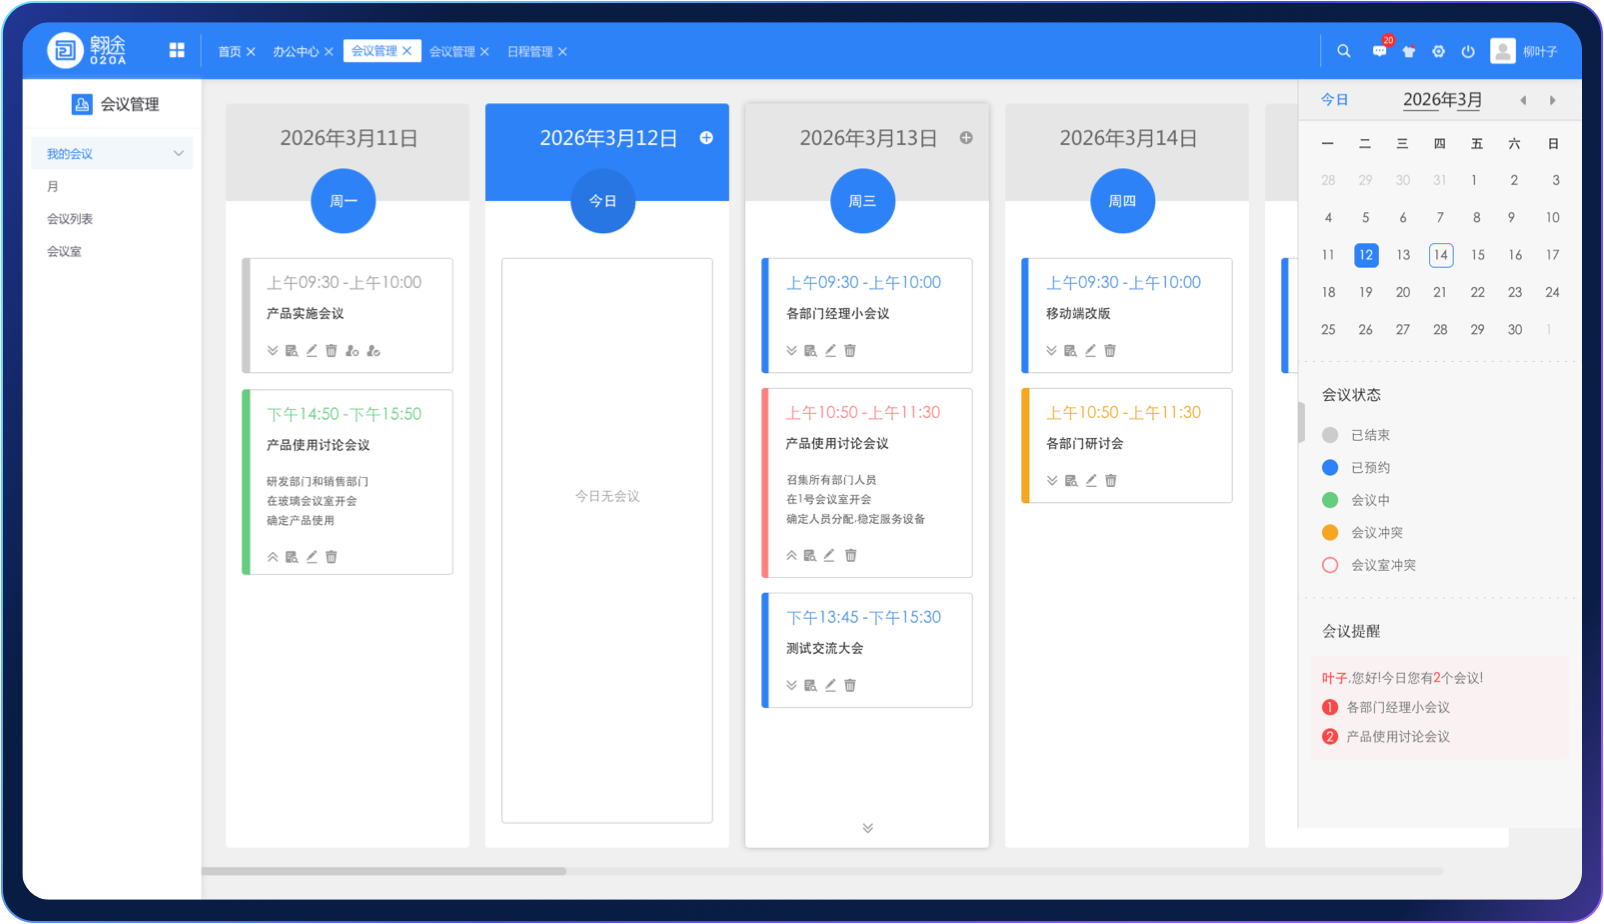Expand details of 产品使用讨论会议 on March 13

click(789, 555)
